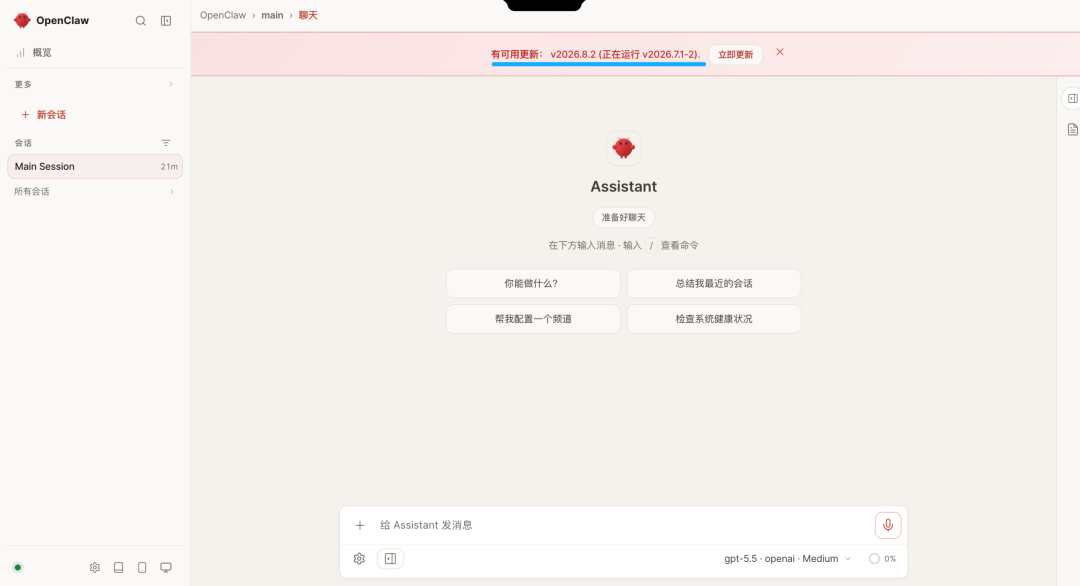The image size is (1080, 586).
Task: Open search with the magnifier icon
Action: pos(141,21)
